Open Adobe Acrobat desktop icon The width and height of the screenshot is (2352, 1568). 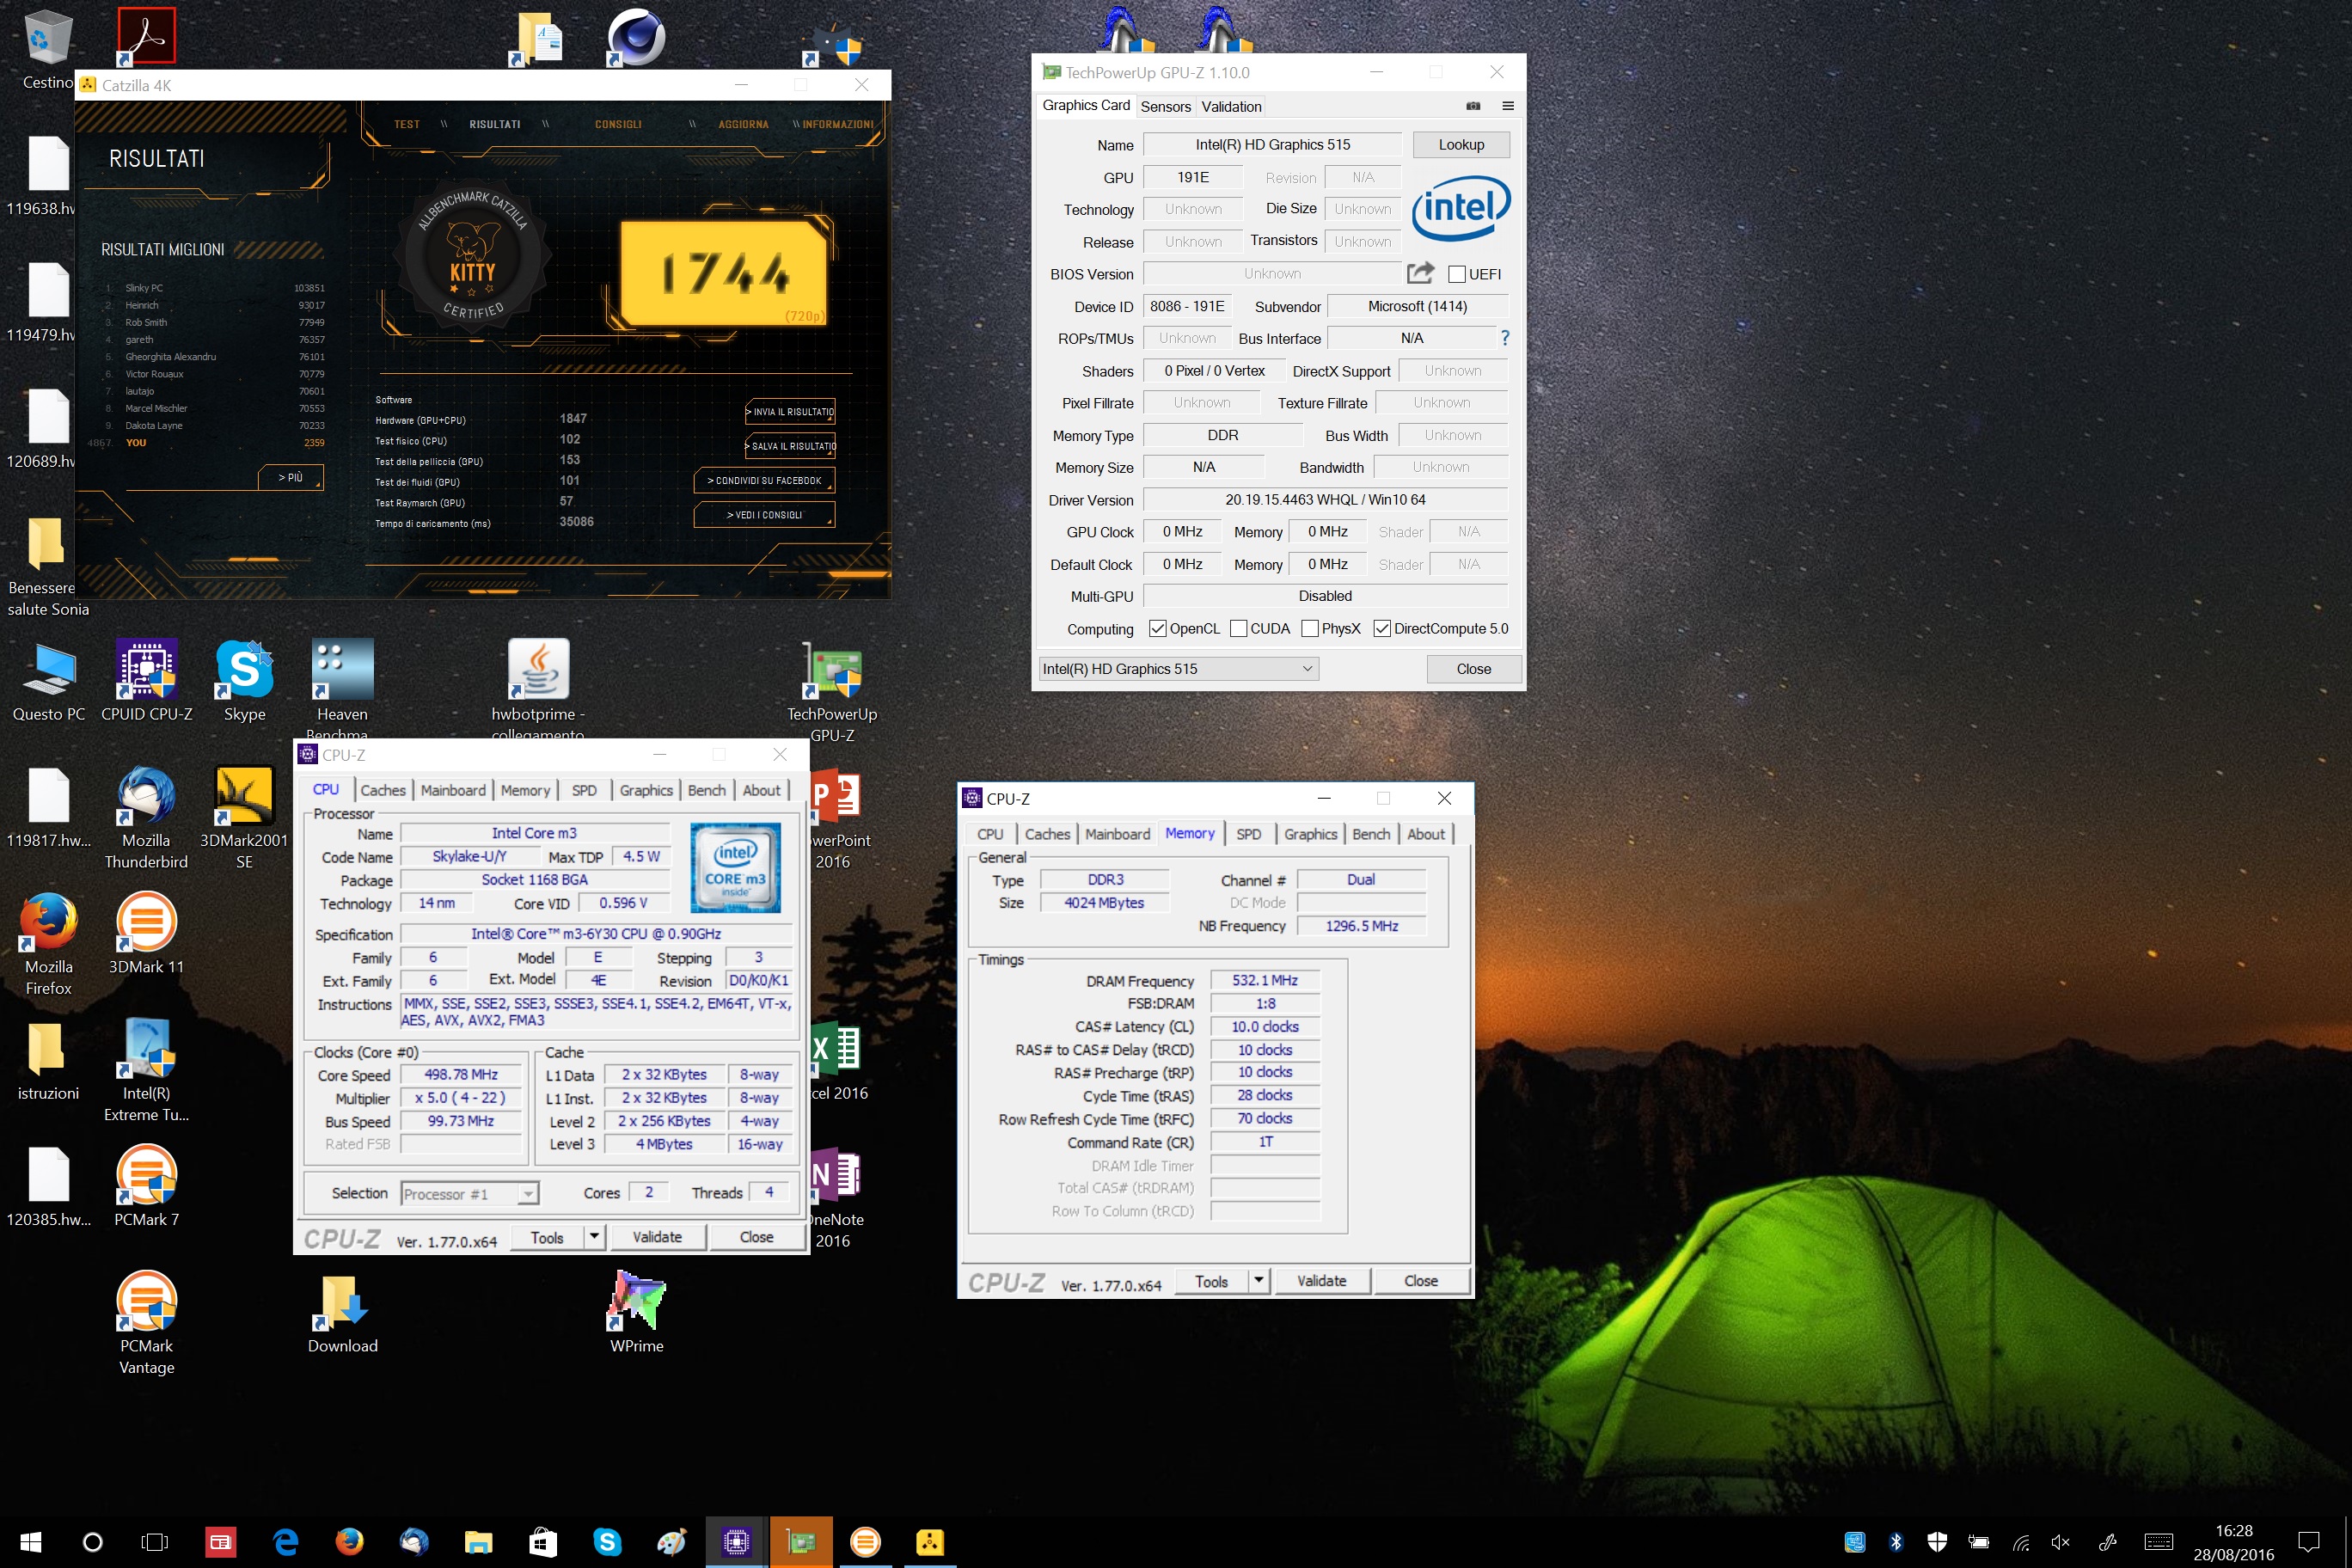(x=146, y=36)
